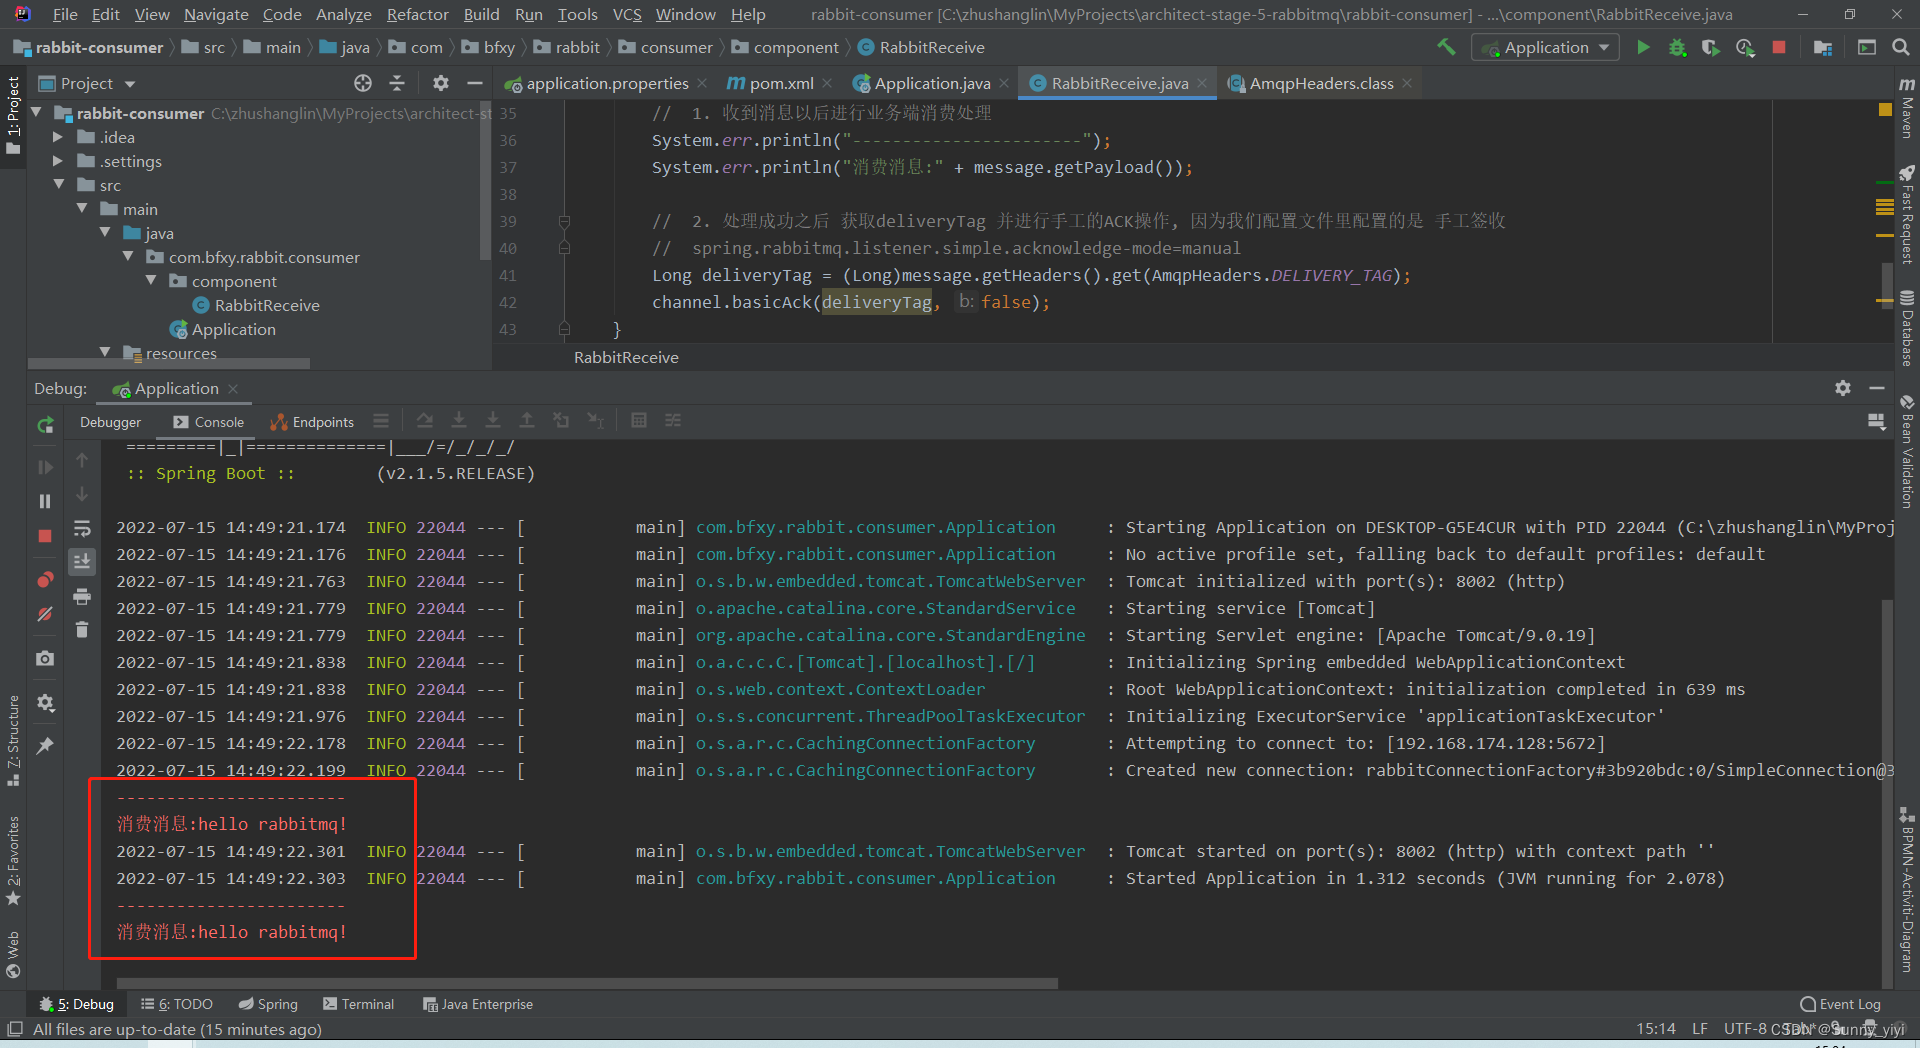This screenshot has width=1920, height=1048.
Task: Hide the Project tool window
Action: 475,83
